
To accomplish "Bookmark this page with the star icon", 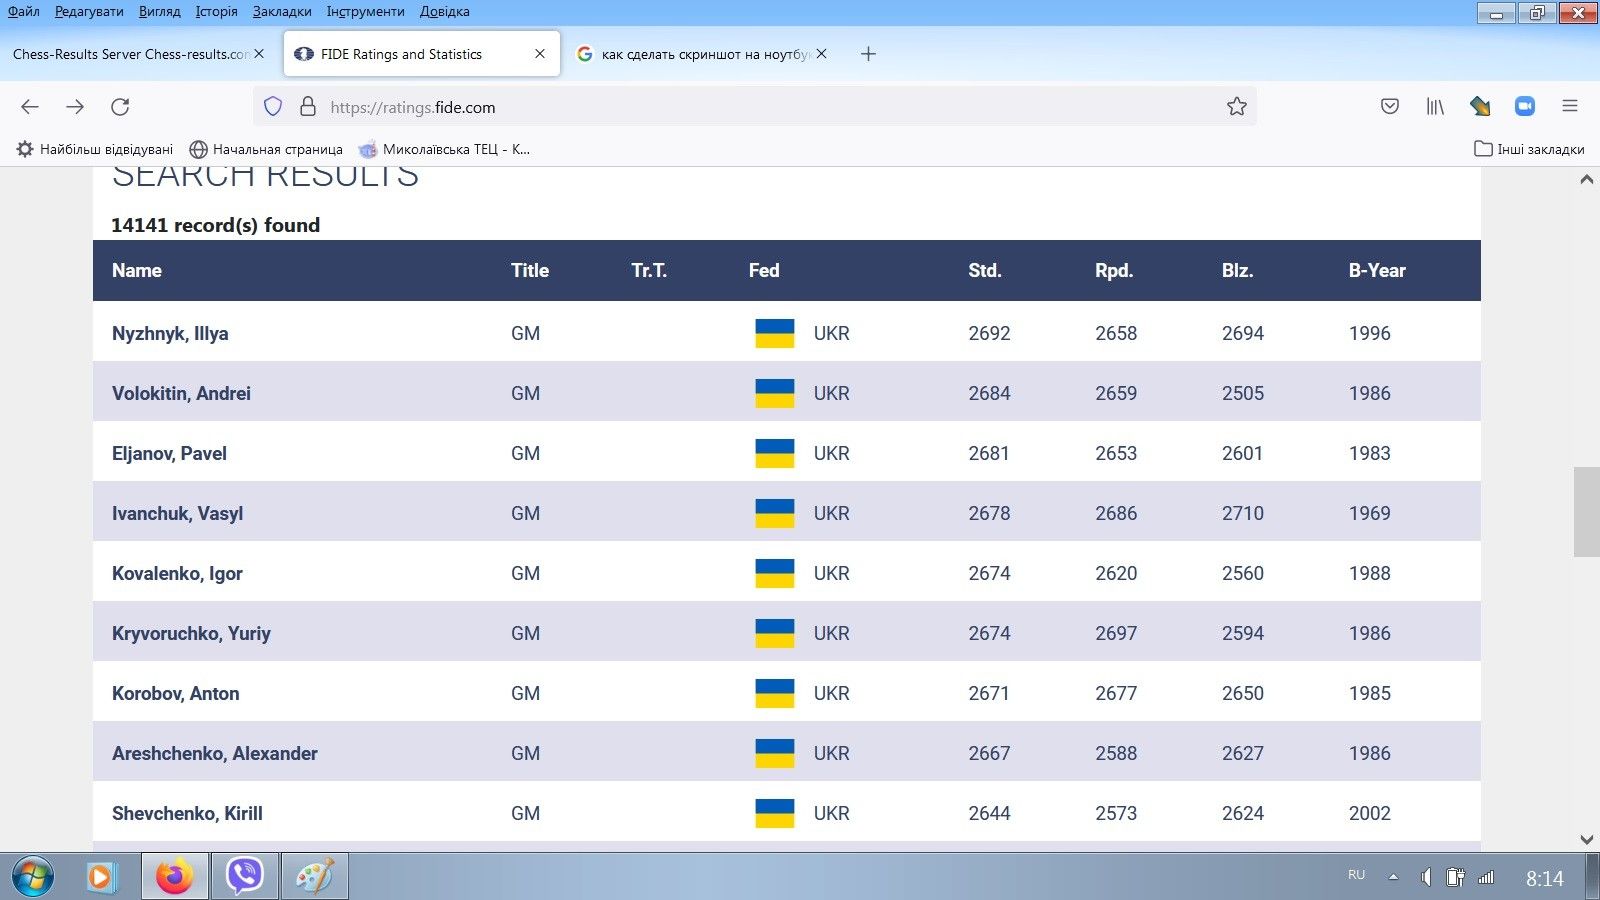I will tap(1236, 107).
